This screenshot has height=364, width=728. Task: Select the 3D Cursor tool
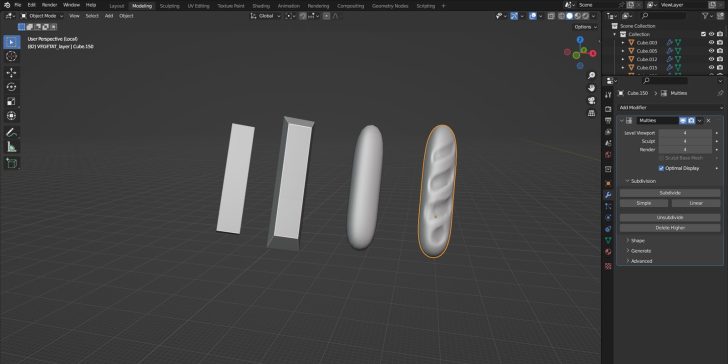pos(12,57)
